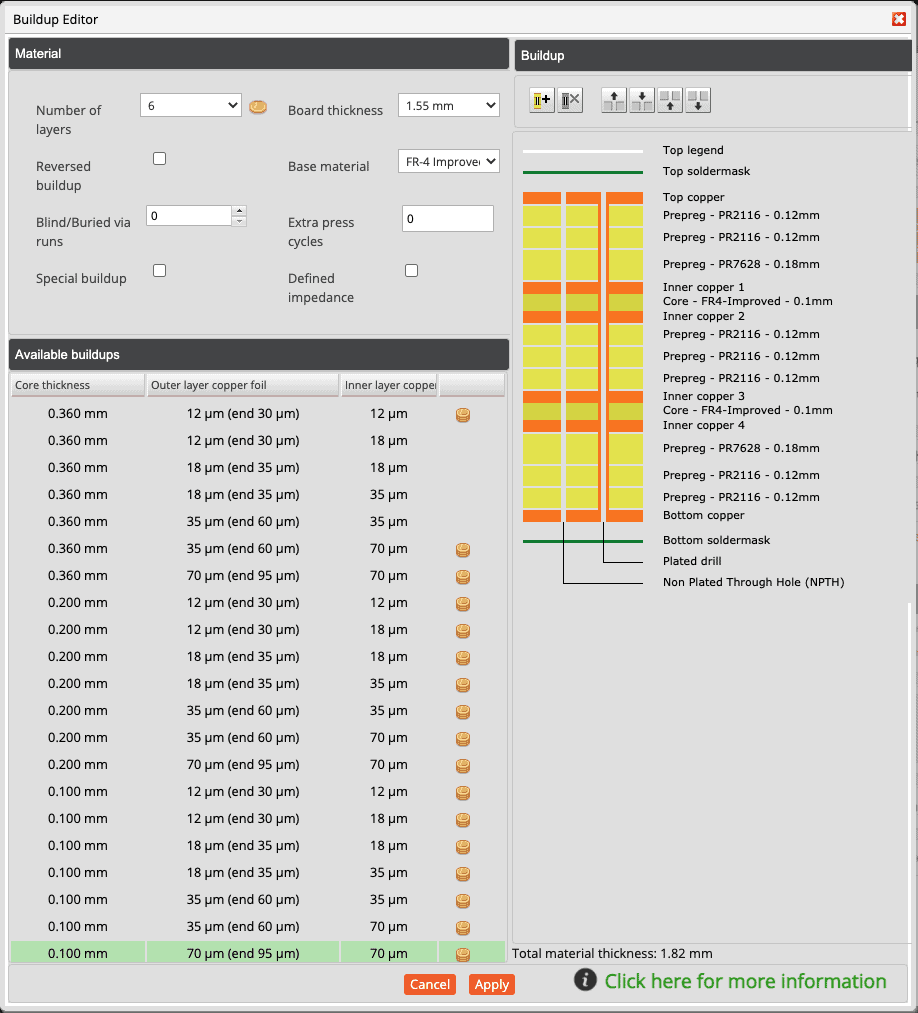Click coin icon in 0.100 mm 12 µm/12 µm row
The height and width of the screenshot is (1013, 918).
pos(463,793)
